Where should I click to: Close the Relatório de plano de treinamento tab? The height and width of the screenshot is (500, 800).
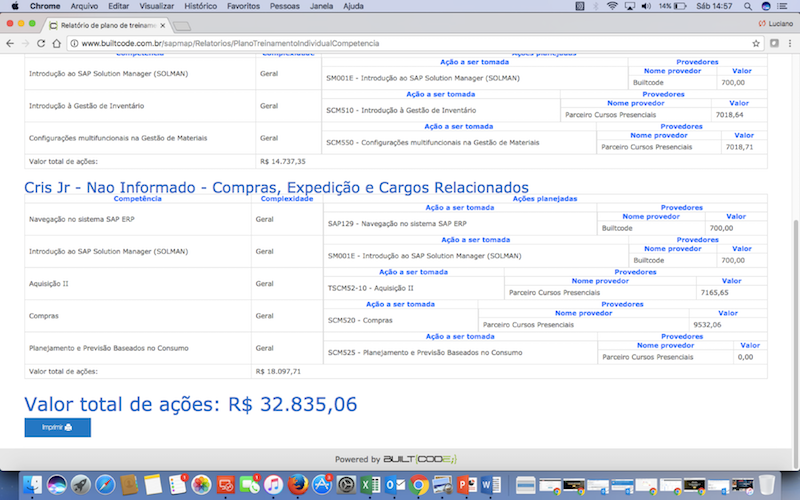coord(163,25)
